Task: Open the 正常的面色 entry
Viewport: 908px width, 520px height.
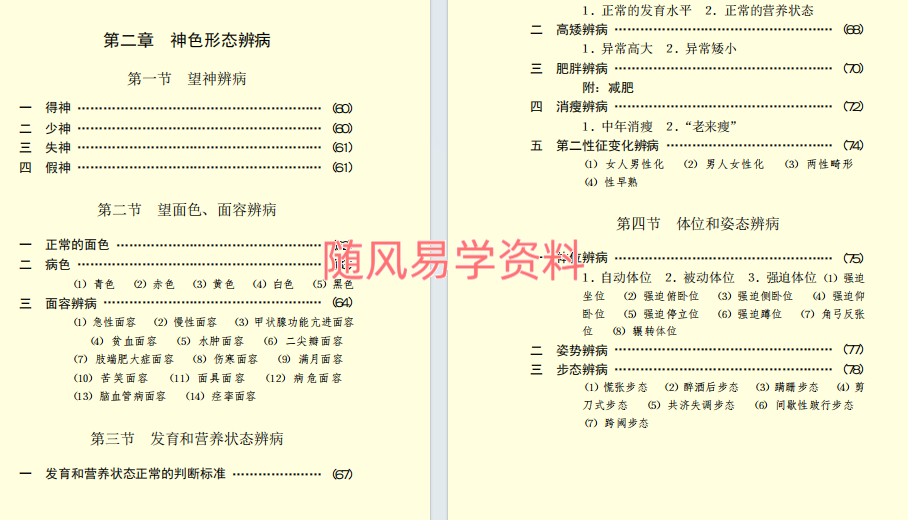Action: (x=77, y=245)
